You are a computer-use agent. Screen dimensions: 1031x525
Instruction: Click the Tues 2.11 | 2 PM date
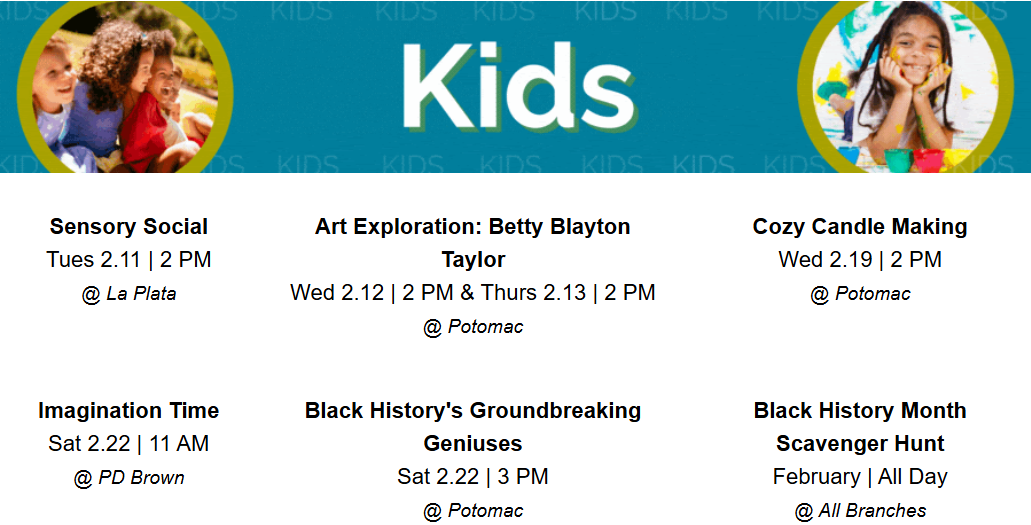pos(129,260)
